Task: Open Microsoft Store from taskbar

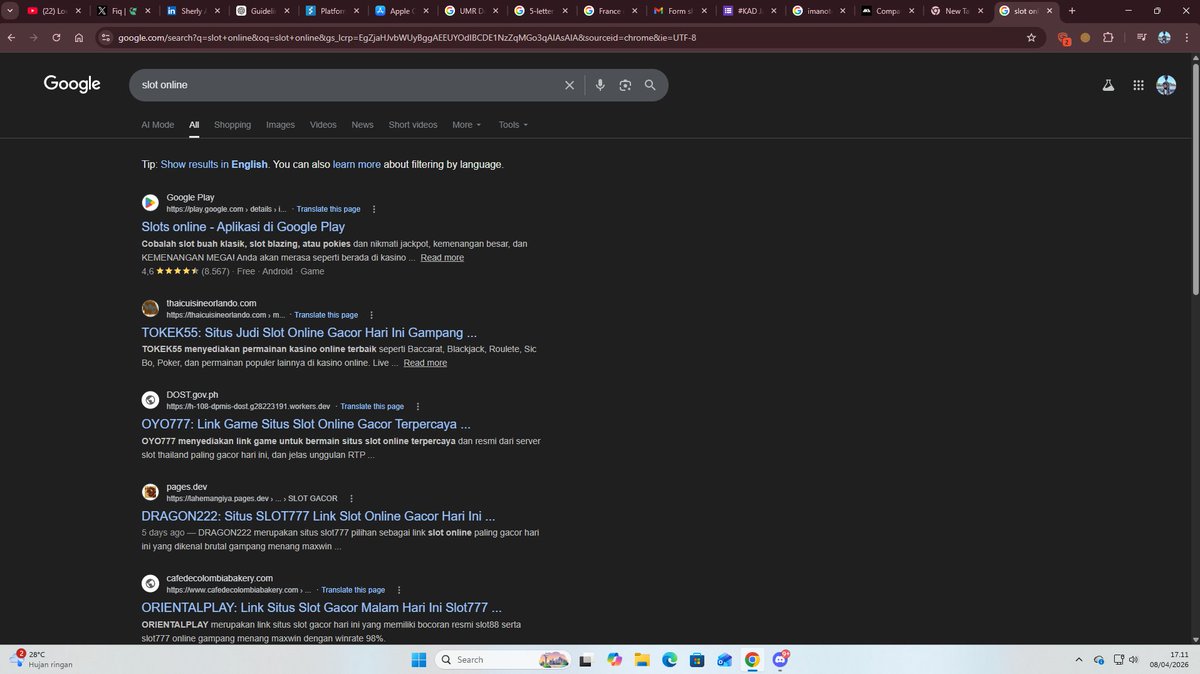Action: point(697,659)
